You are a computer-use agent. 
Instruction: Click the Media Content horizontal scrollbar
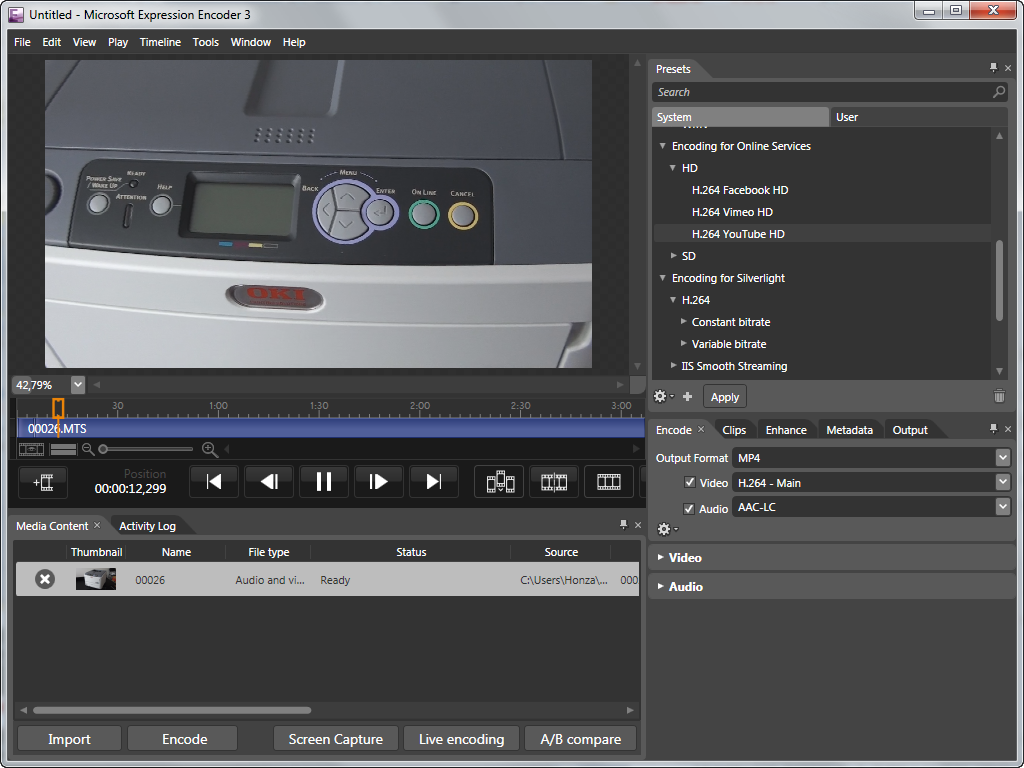tap(172, 710)
